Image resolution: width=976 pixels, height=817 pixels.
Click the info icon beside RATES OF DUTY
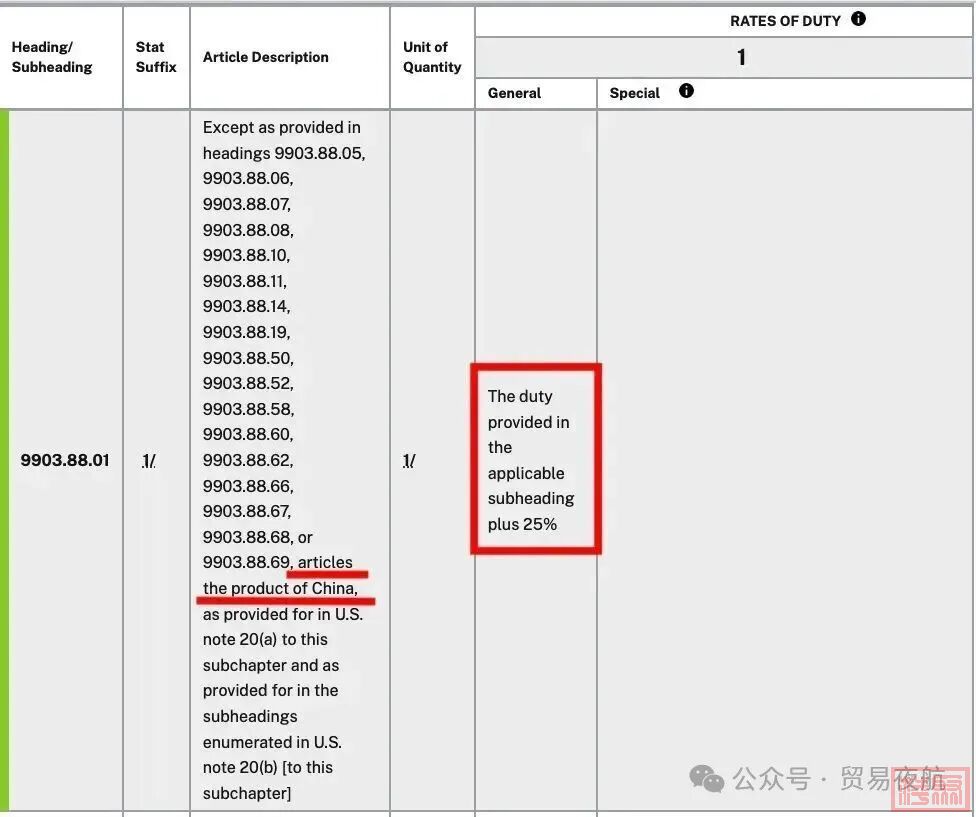click(x=858, y=19)
